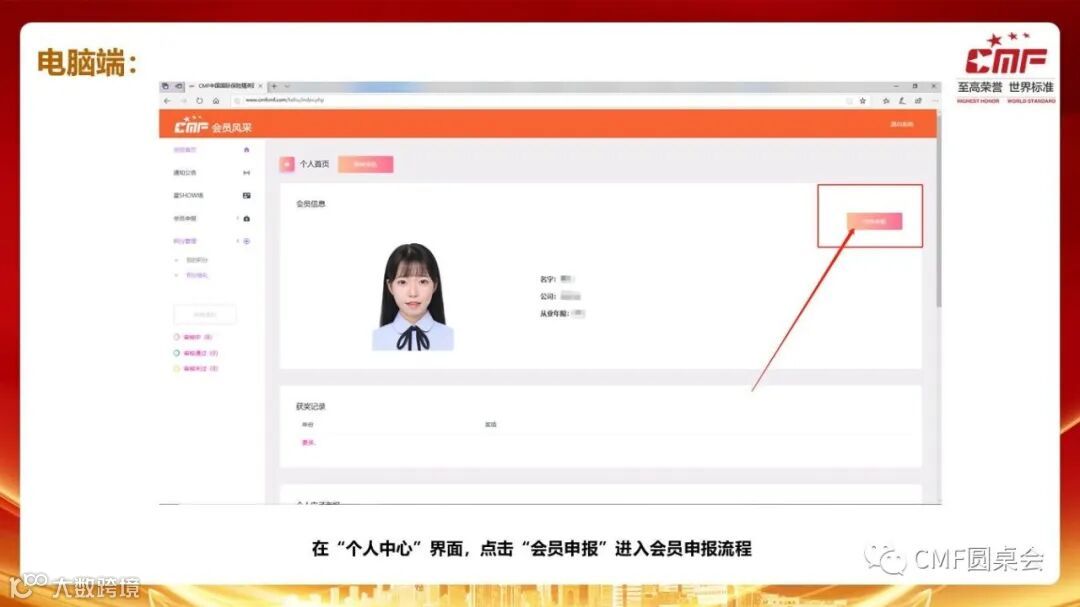Click the share icon in browser toolbar
This screenshot has height=607, width=1080.
918,101
